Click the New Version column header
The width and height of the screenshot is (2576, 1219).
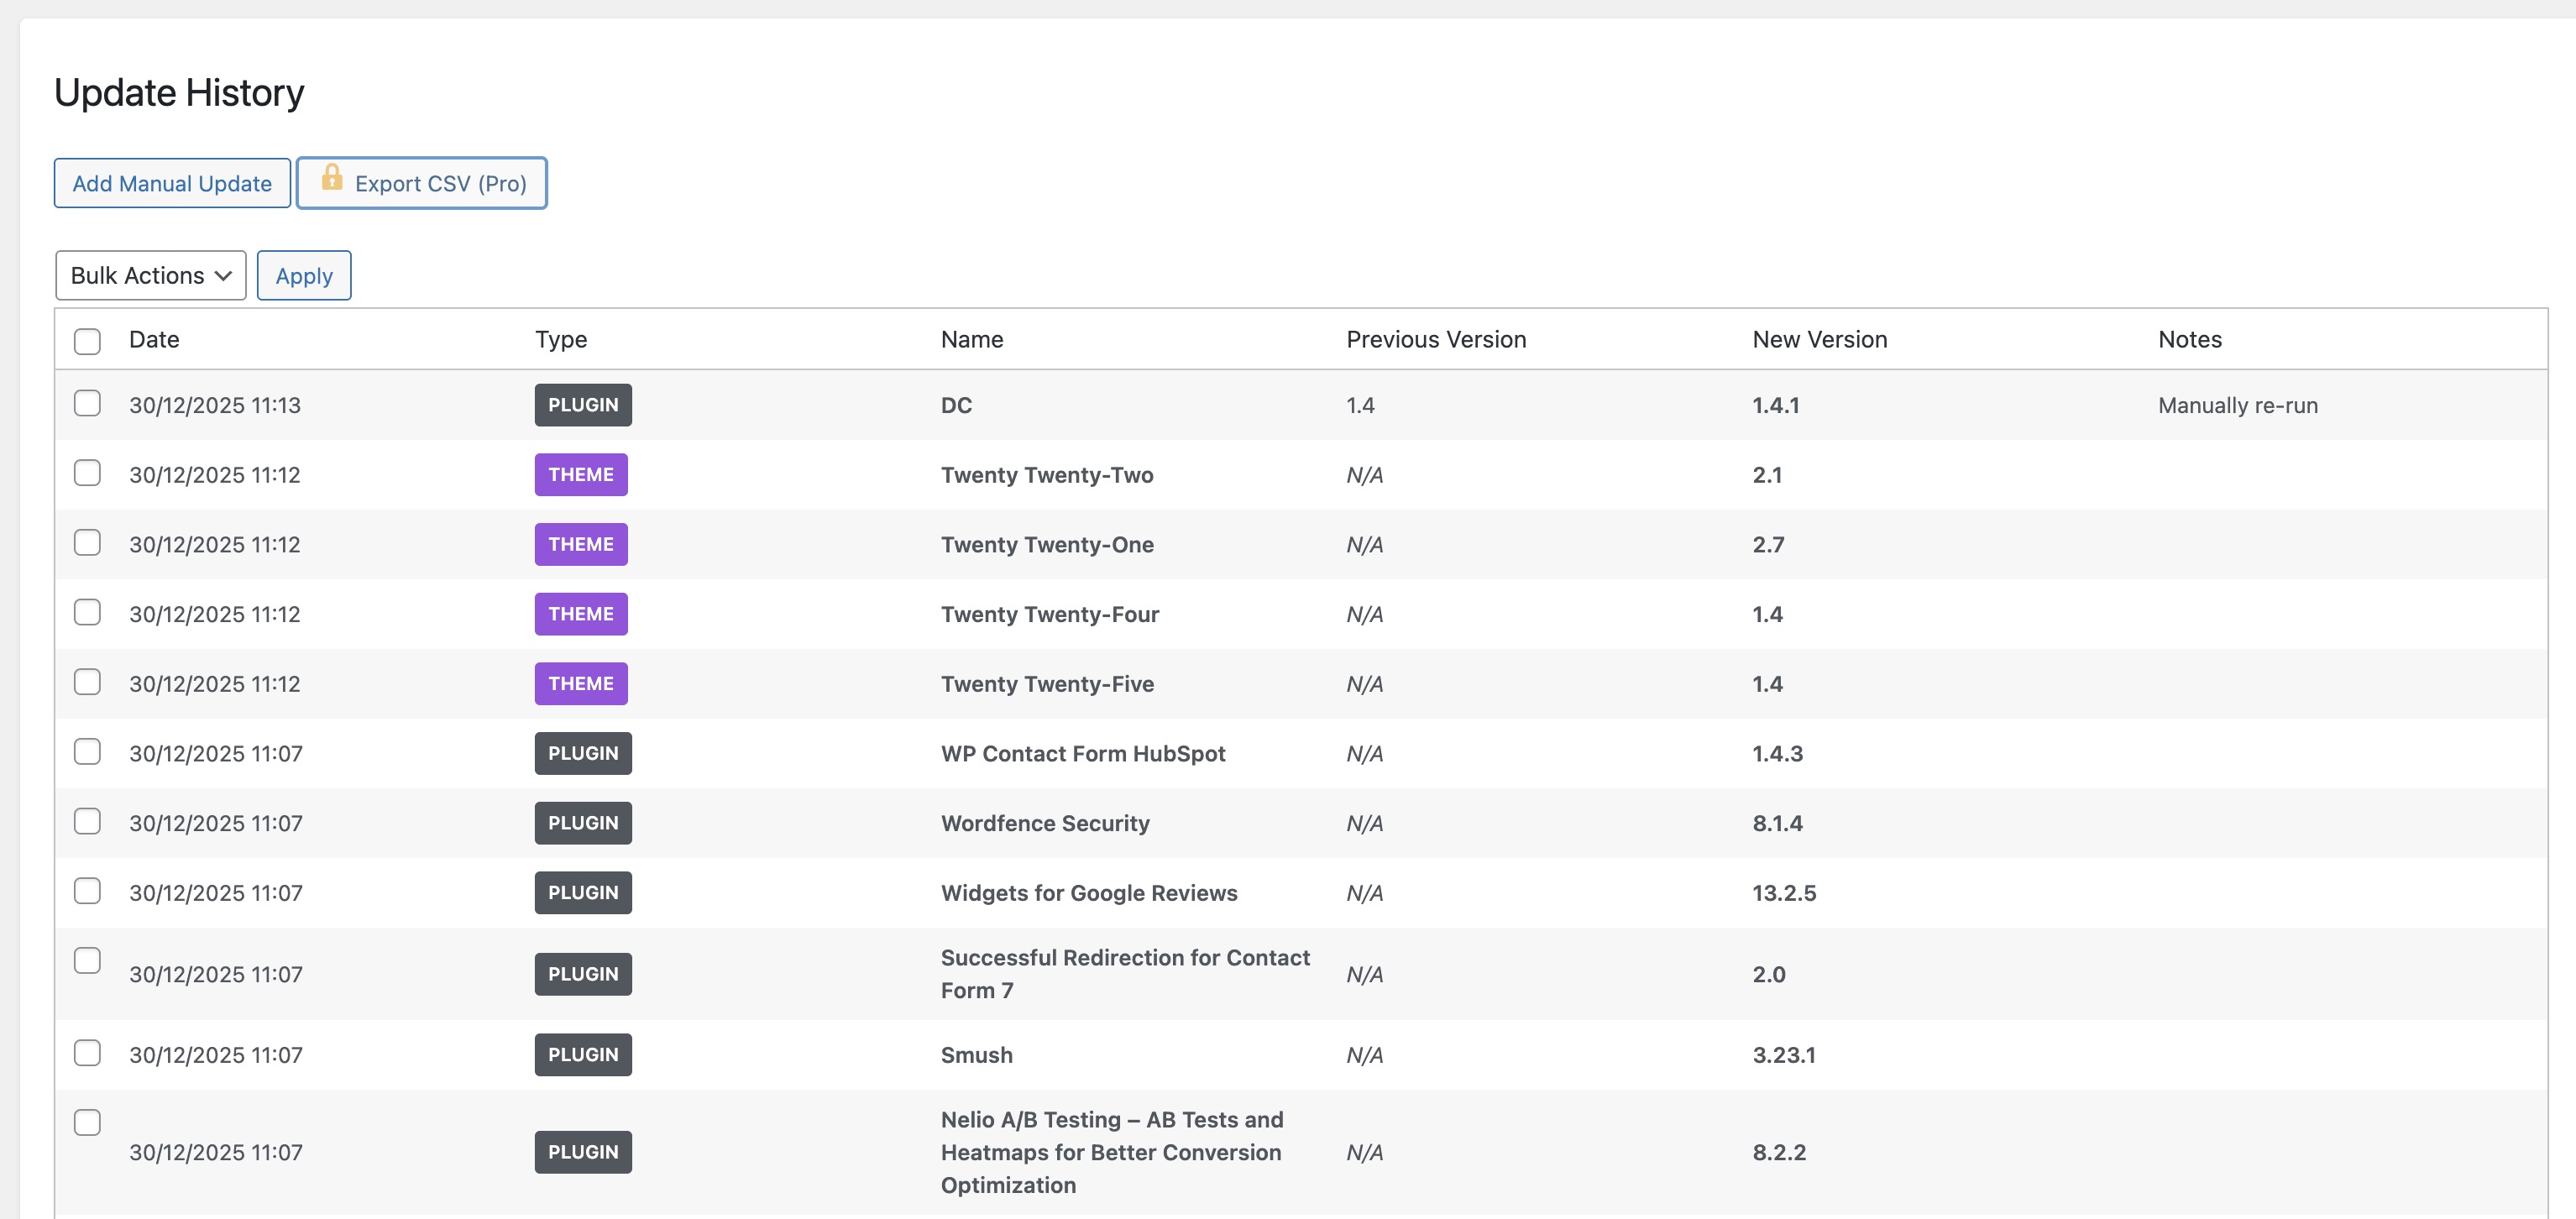(1819, 339)
